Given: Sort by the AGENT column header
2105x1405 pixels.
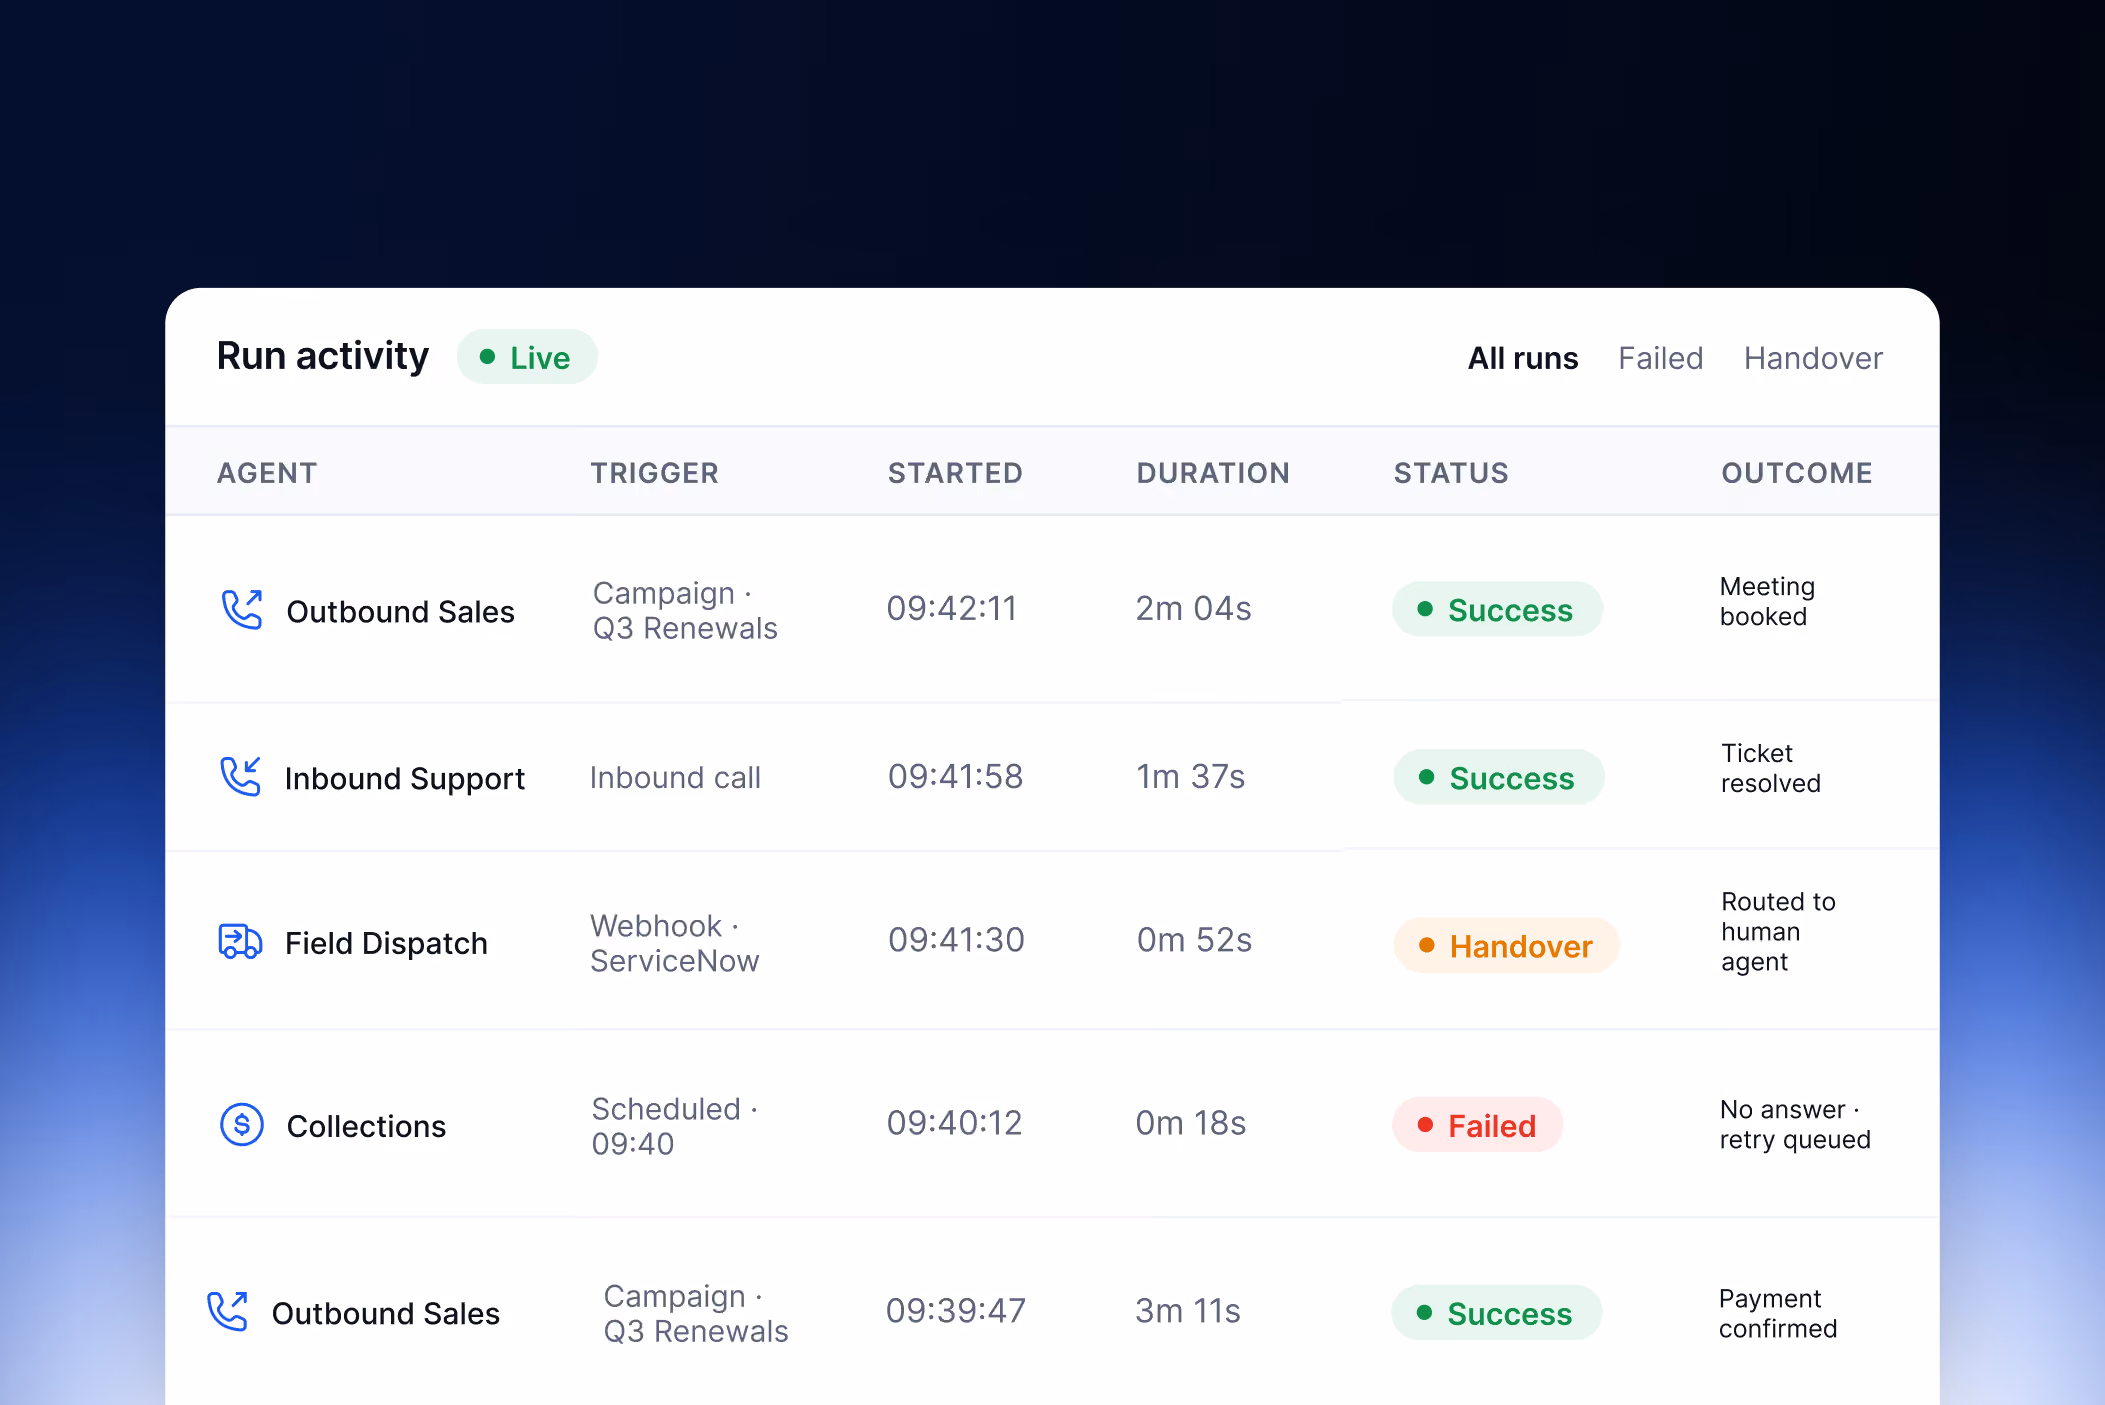Looking at the screenshot, I should (x=267, y=473).
